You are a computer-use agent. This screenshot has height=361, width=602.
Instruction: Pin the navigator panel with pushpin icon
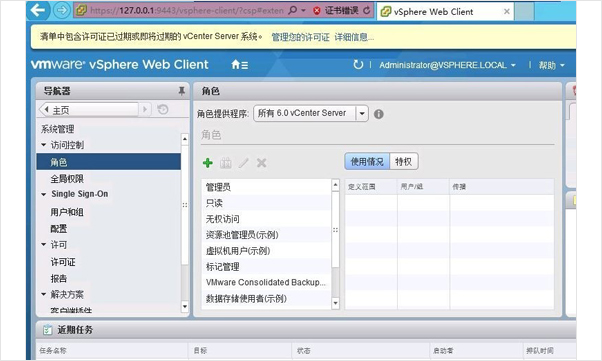tap(182, 91)
